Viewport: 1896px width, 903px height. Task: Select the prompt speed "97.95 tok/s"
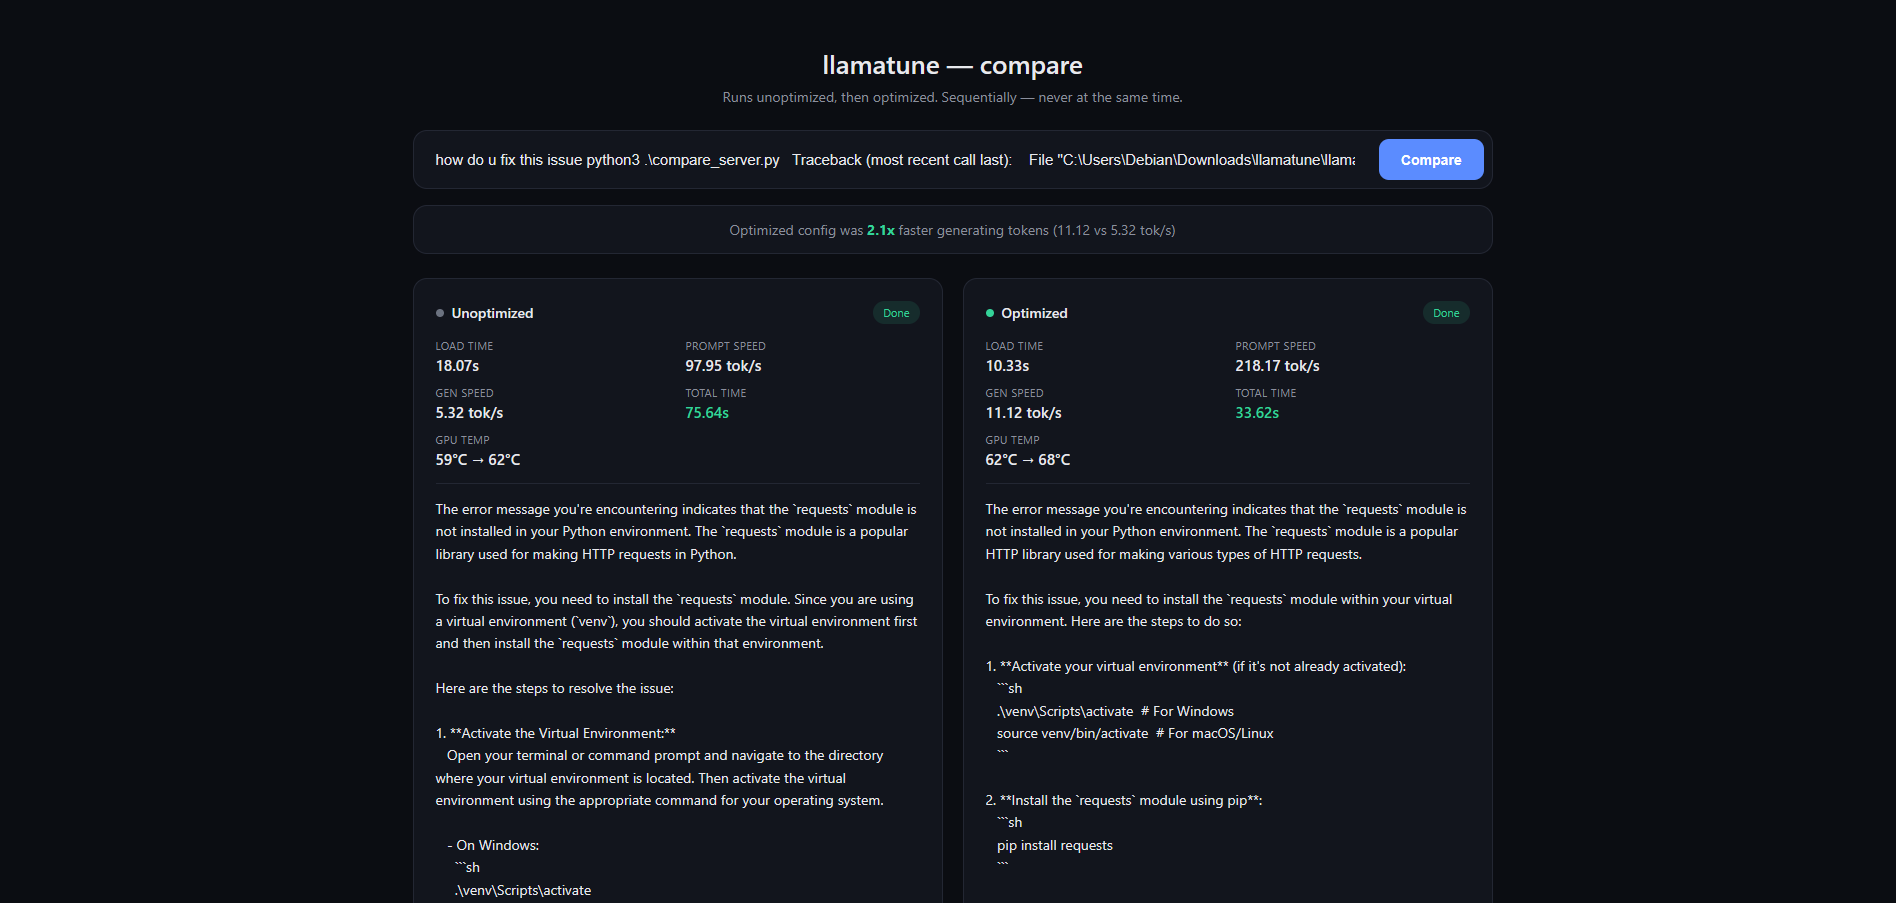click(x=723, y=366)
